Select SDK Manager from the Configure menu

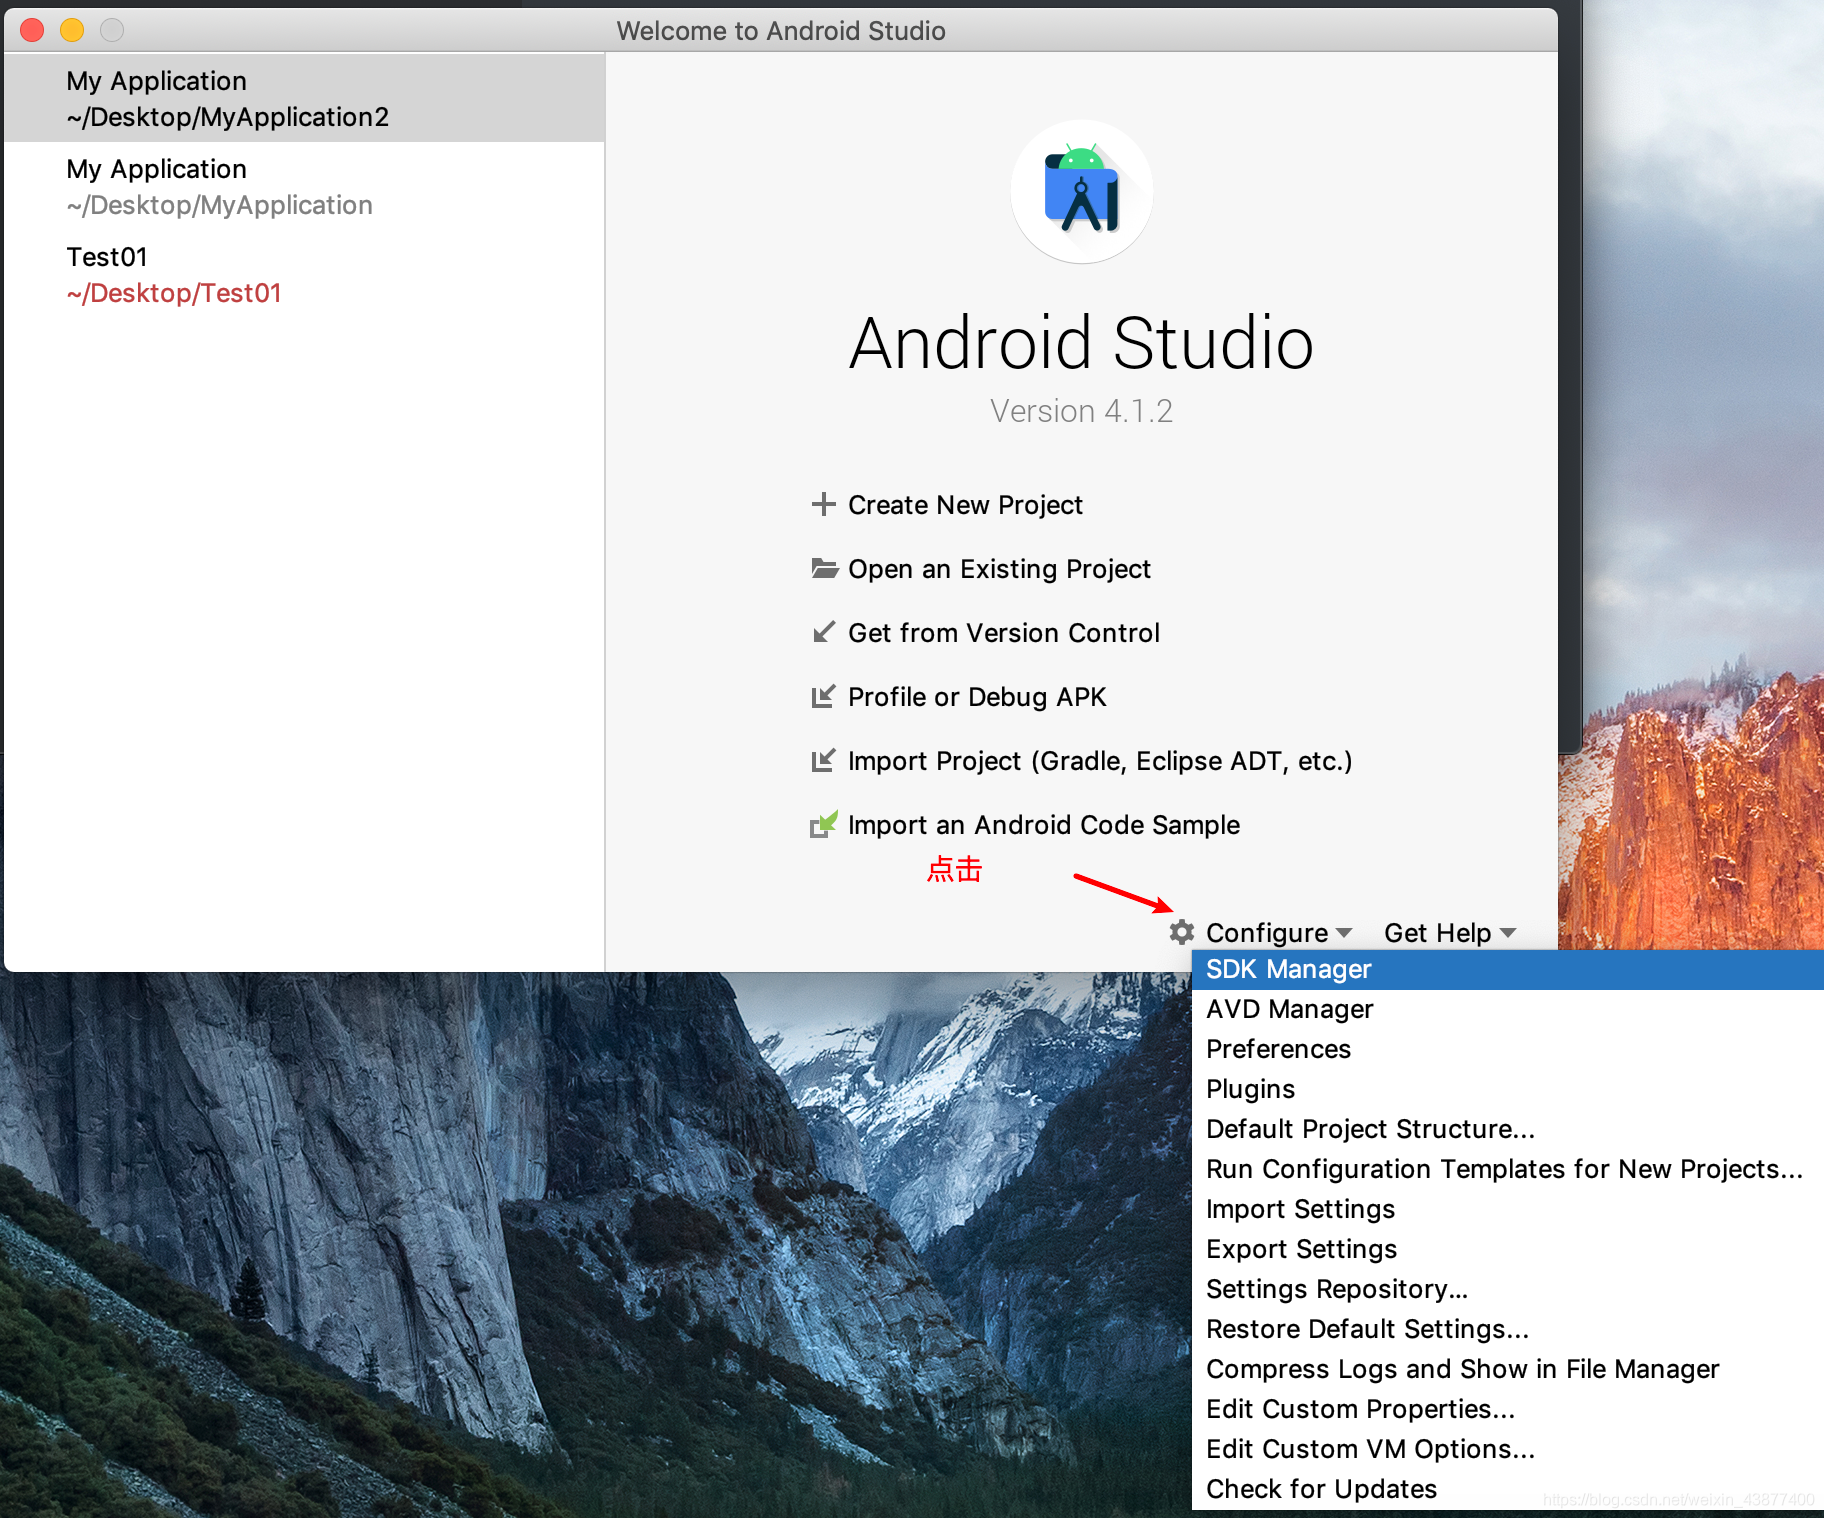click(x=1508, y=969)
